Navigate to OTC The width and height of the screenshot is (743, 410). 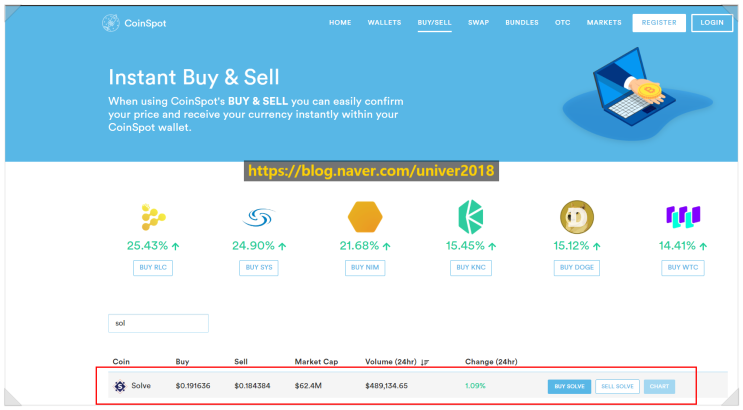(562, 22)
